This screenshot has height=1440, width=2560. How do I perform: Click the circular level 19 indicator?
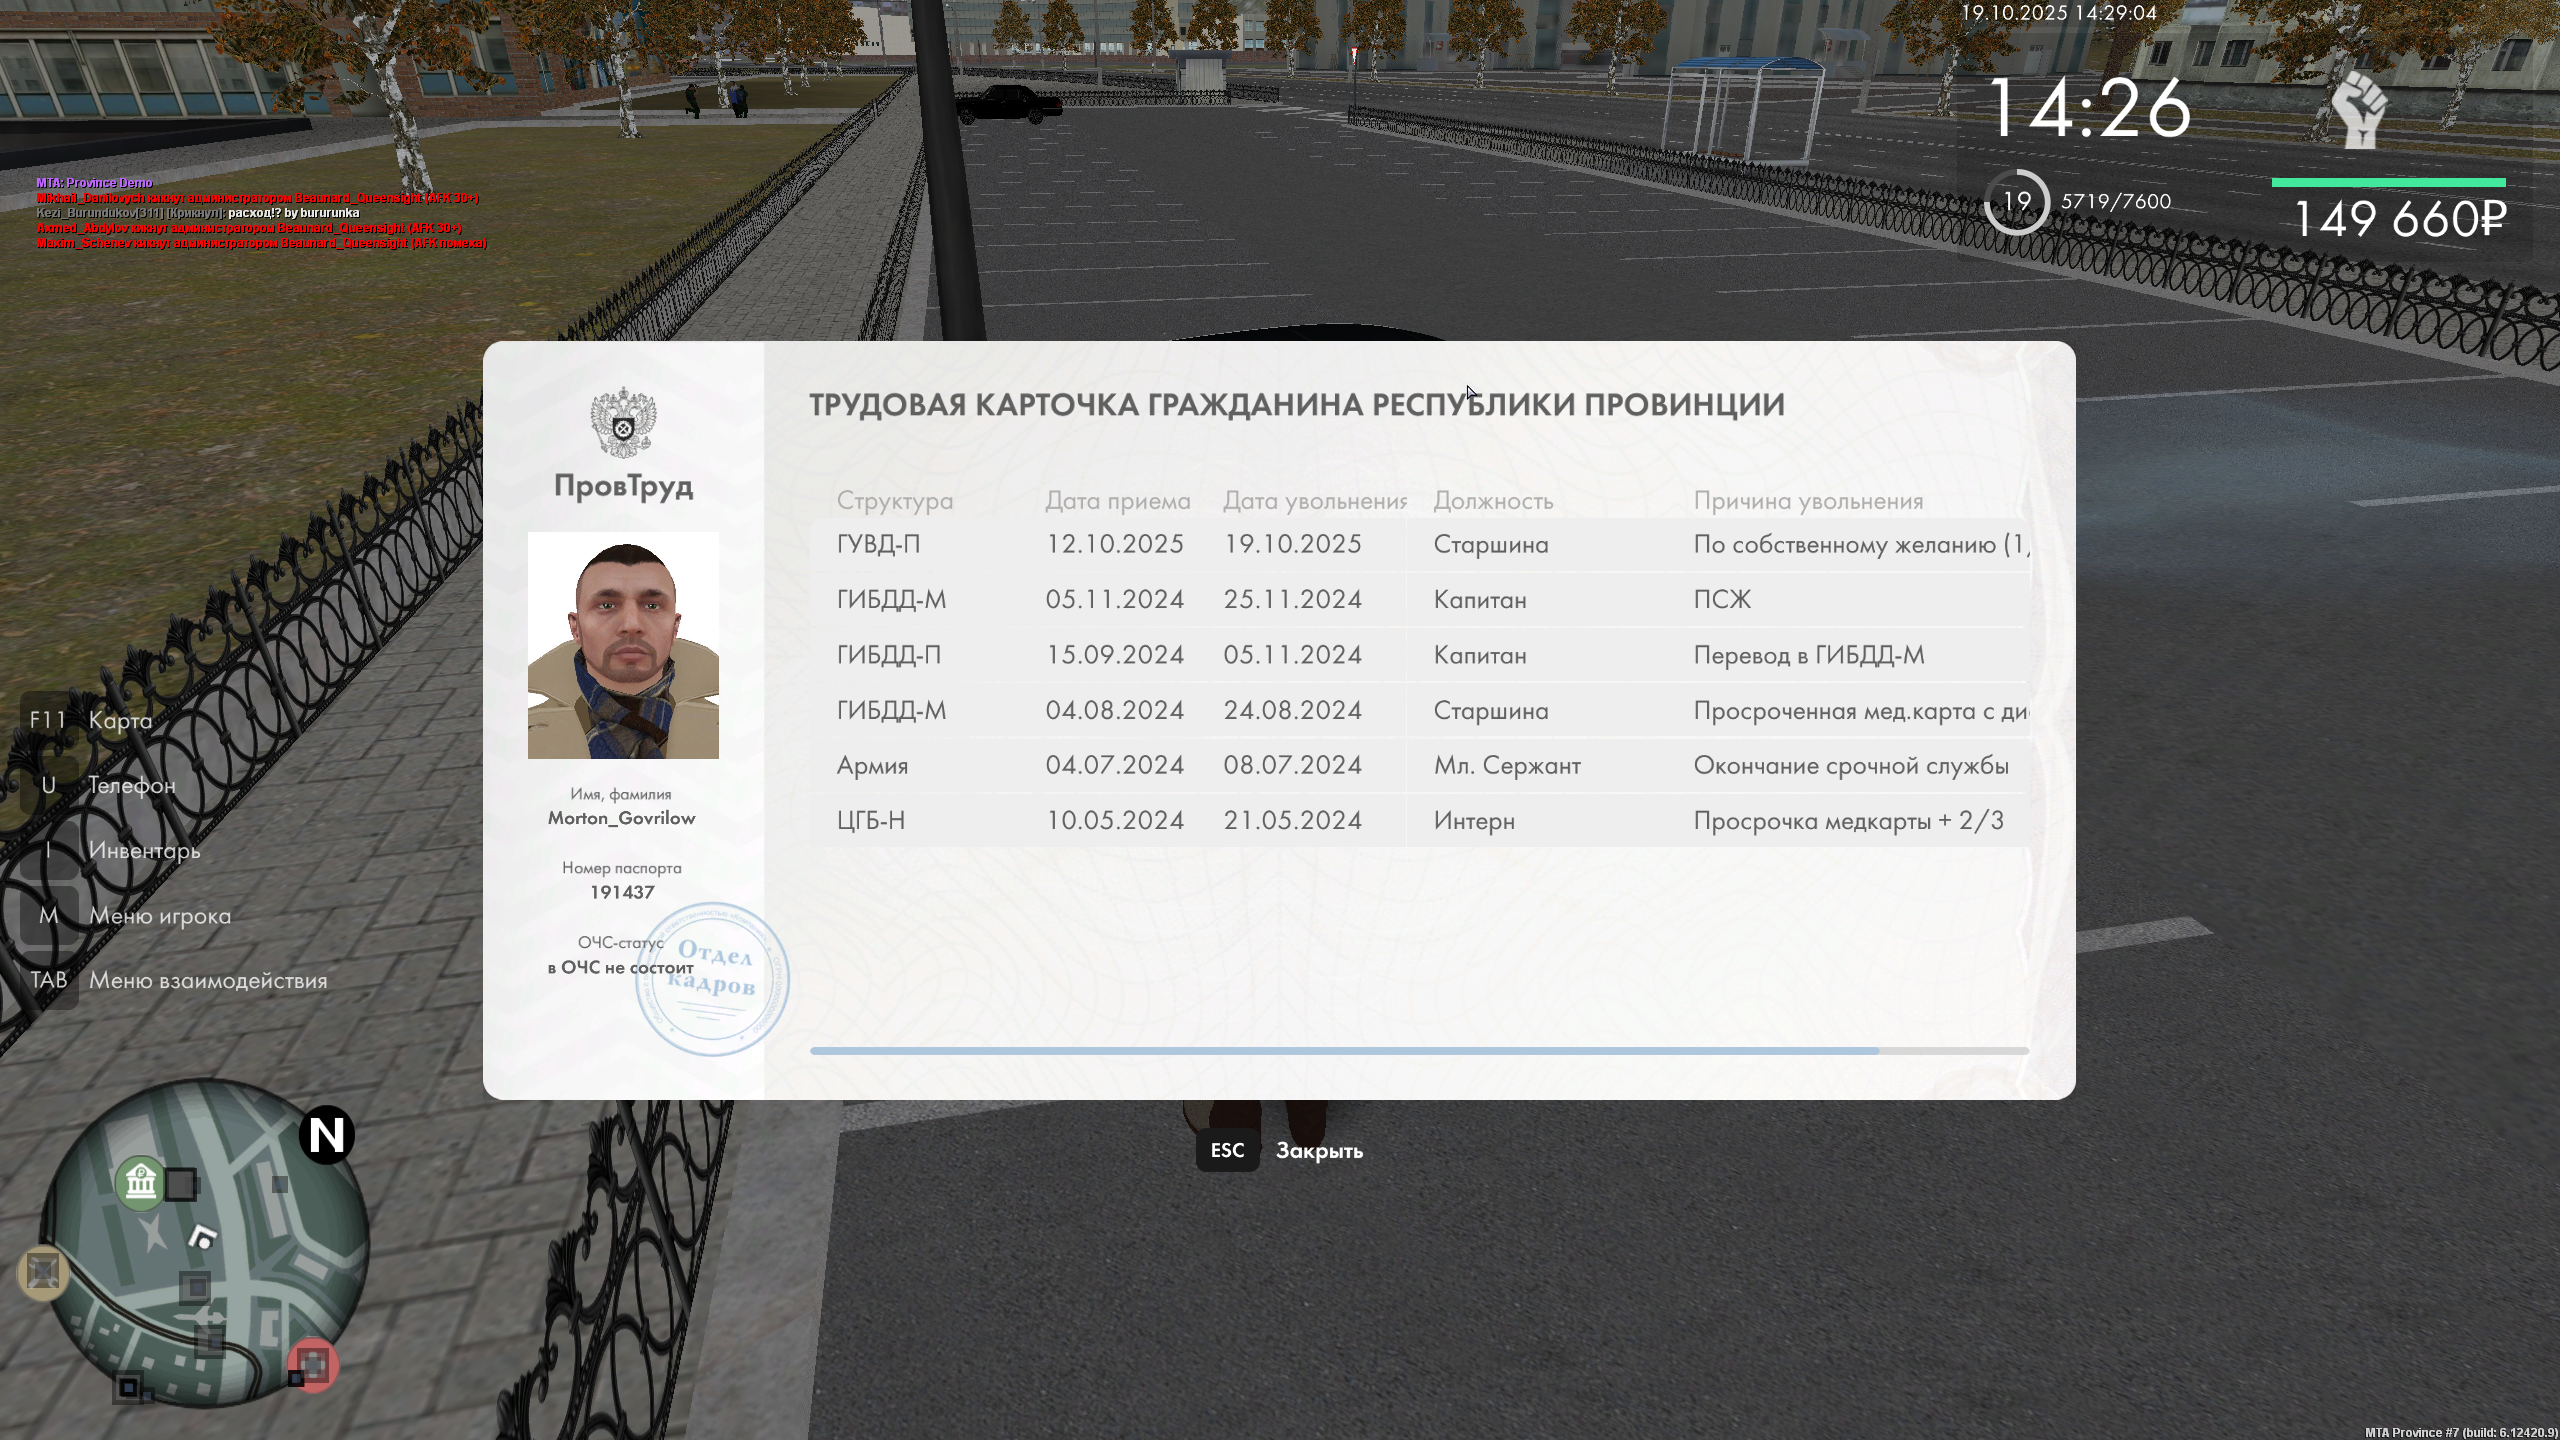(x=2016, y=202)
